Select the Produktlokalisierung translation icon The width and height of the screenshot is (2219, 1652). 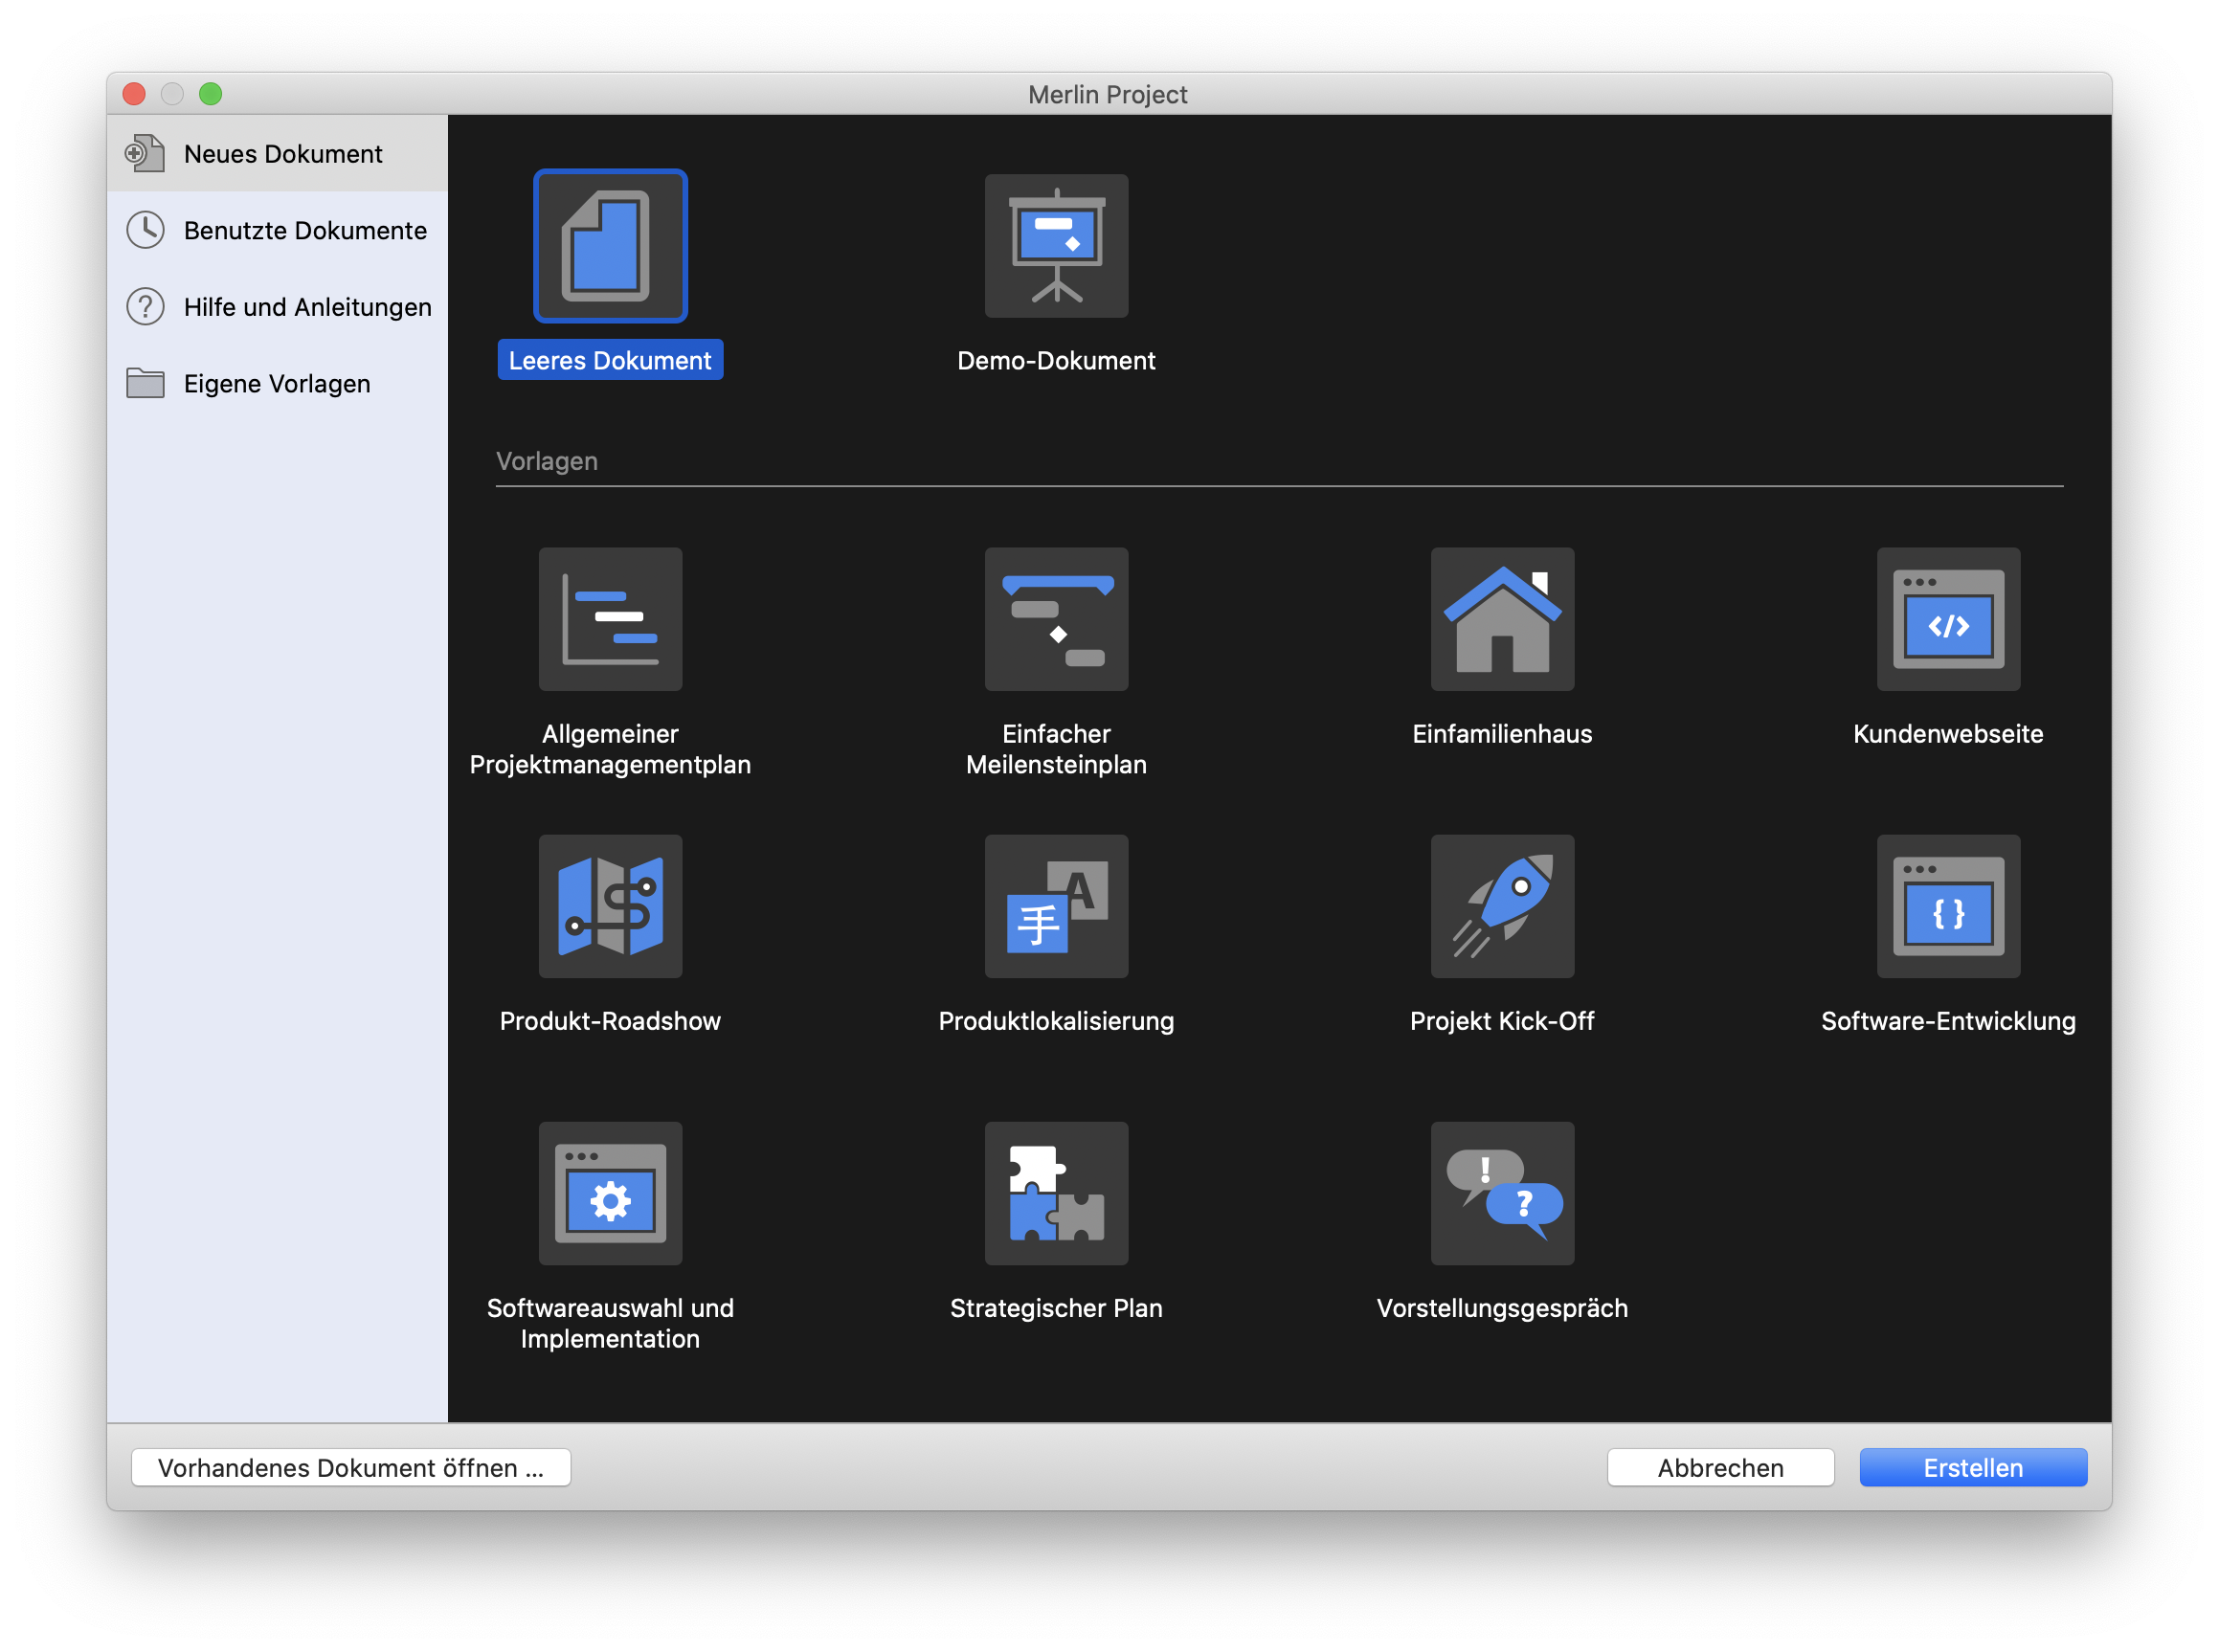[x=1056, y=906]
